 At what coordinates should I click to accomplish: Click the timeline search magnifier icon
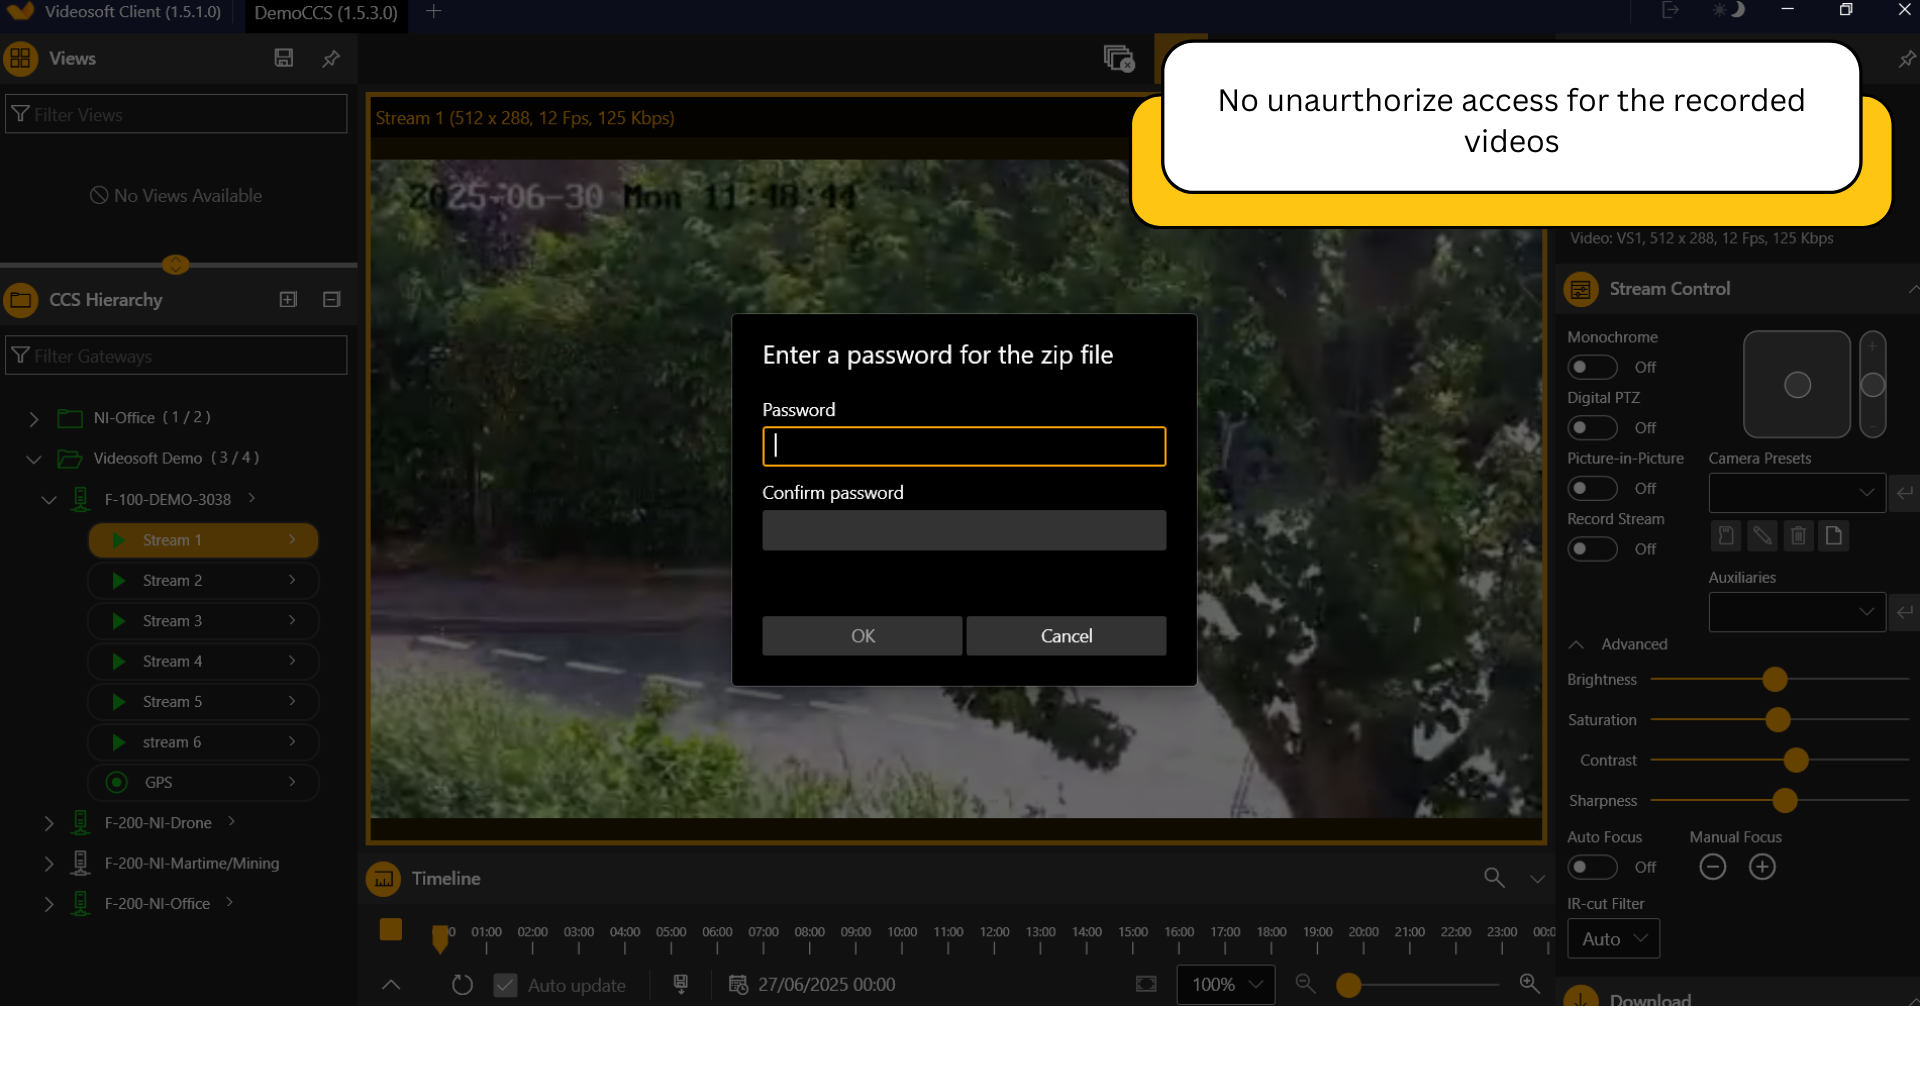1494,878
